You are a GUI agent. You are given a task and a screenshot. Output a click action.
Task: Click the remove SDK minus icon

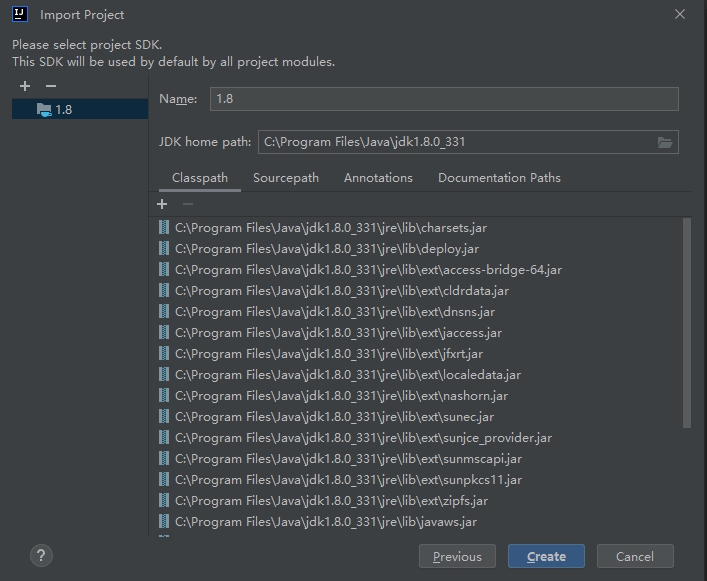(50, 87)
